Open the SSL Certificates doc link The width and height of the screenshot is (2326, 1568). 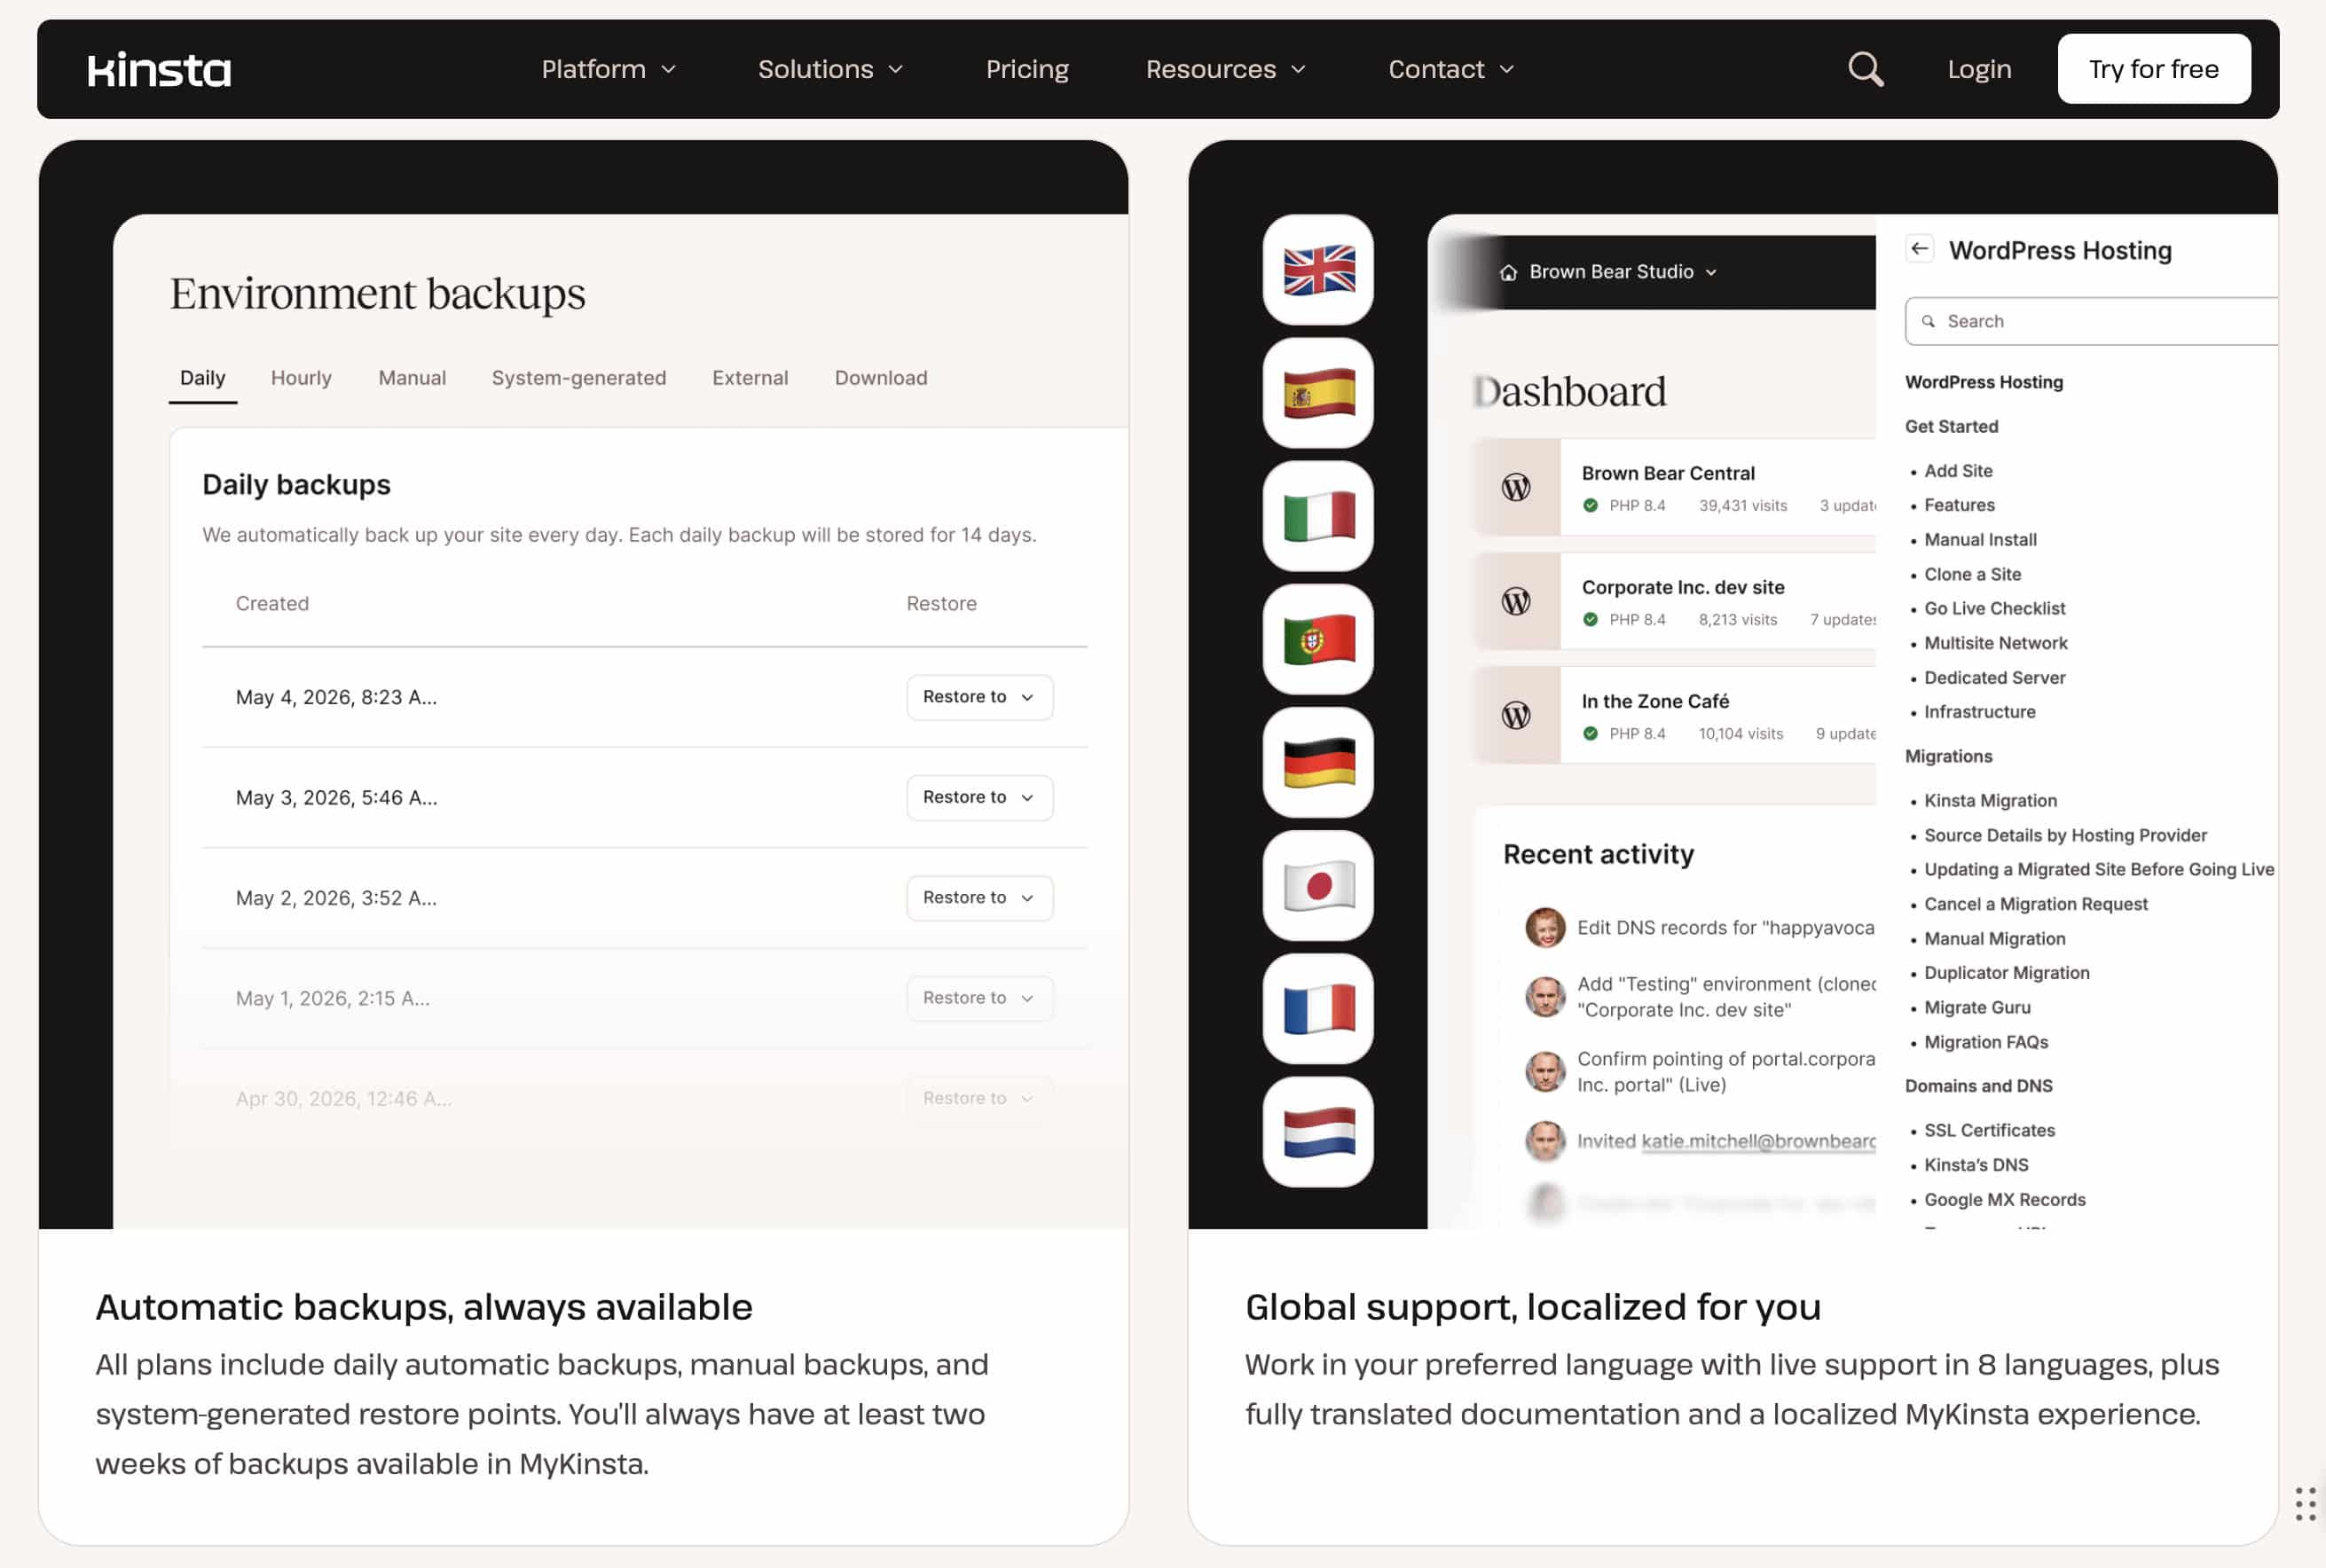(x=1989, y=1130)
